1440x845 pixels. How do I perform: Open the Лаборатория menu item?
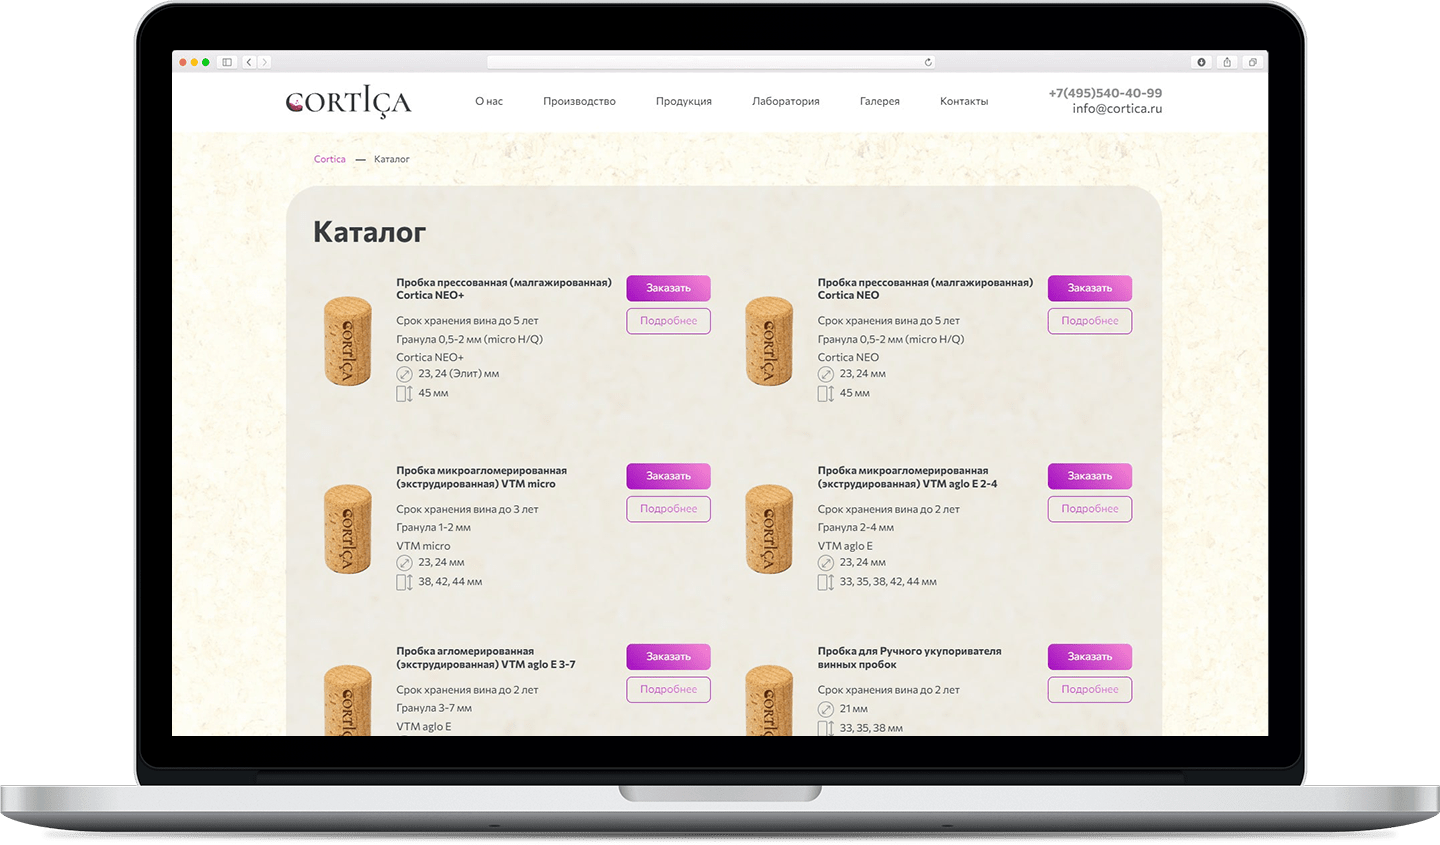[786, 101]
